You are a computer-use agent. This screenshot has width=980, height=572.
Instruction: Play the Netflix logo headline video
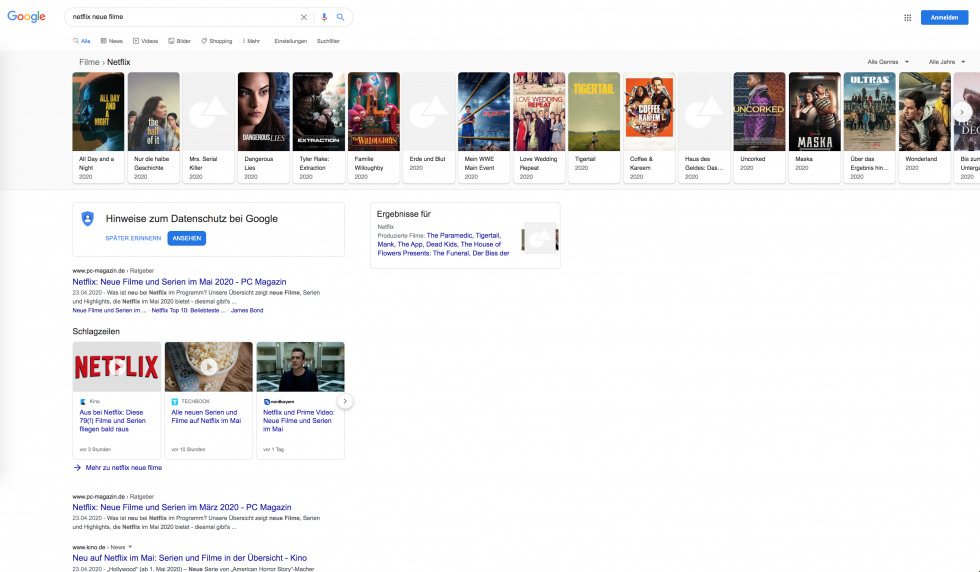pyautogui.click(x=116, y=367)
